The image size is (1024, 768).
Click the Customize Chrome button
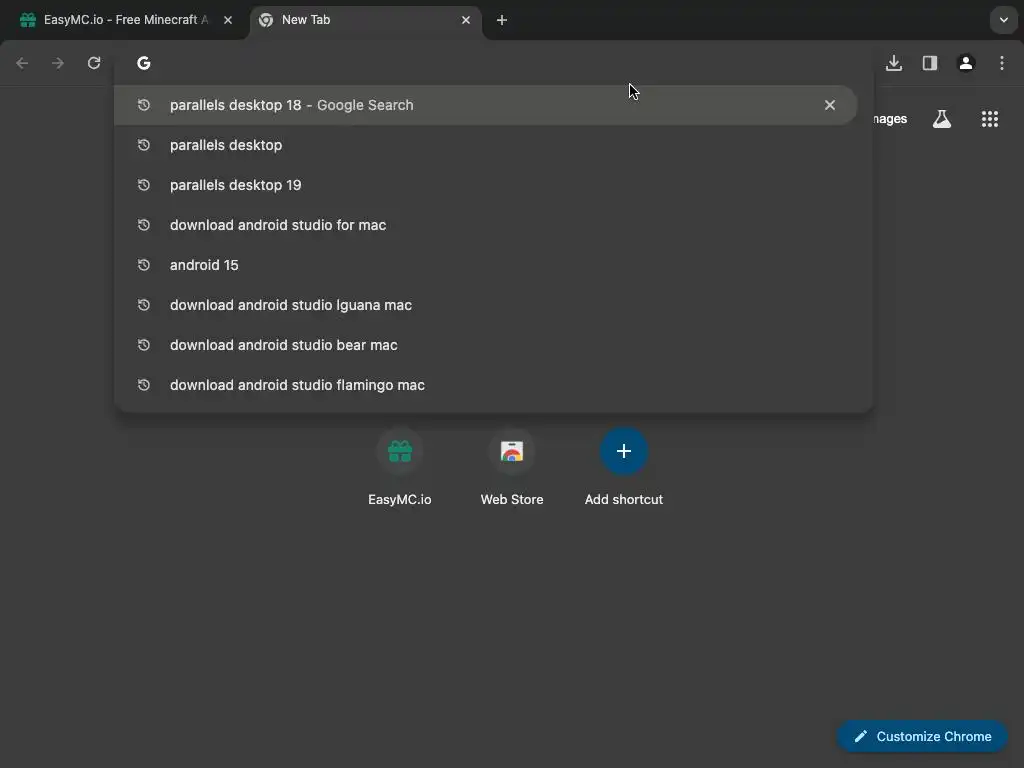click(923, 736)
